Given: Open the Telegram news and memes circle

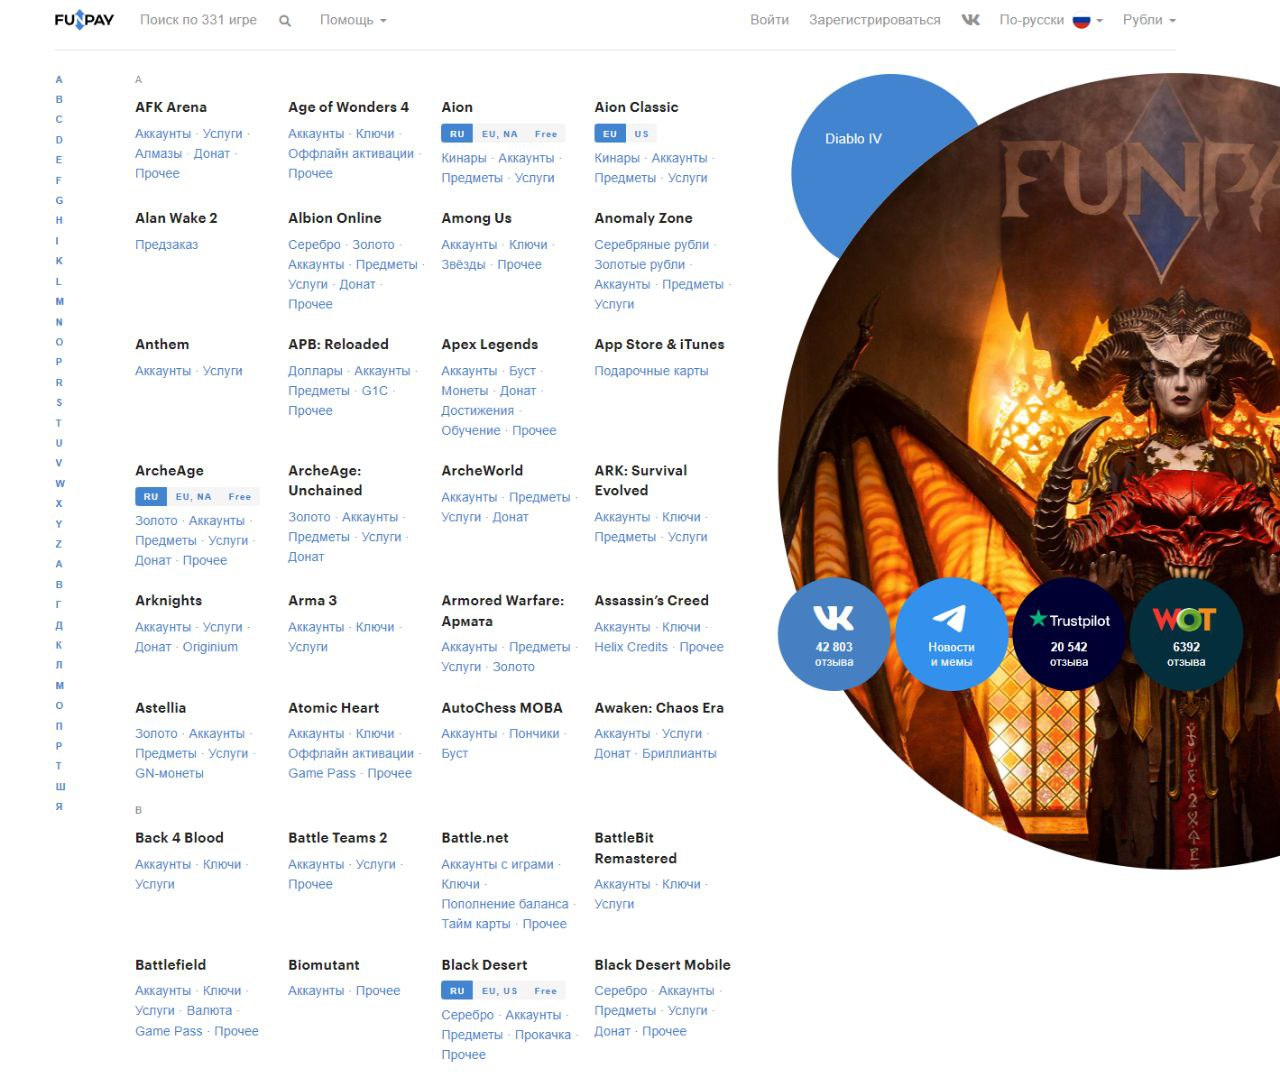Looking at the screenshot, I should [x=951, y=634].
